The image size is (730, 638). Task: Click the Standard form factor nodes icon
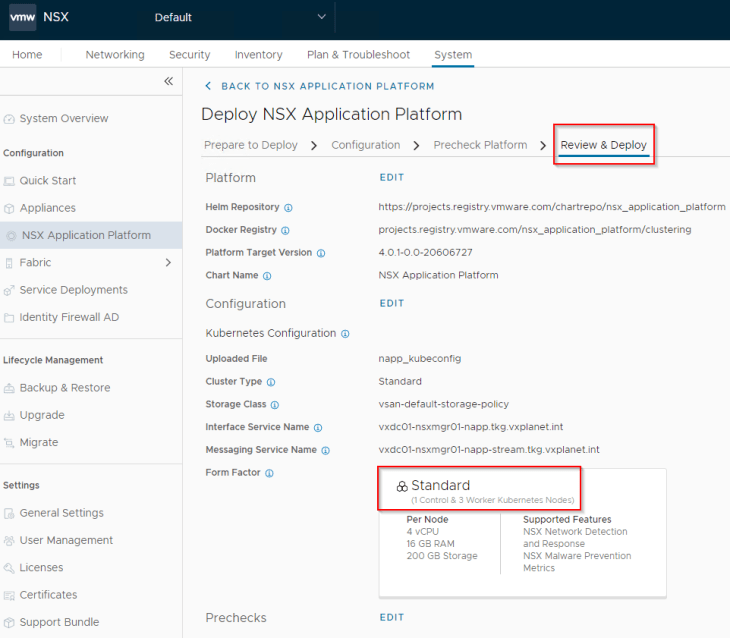[402, 487]
